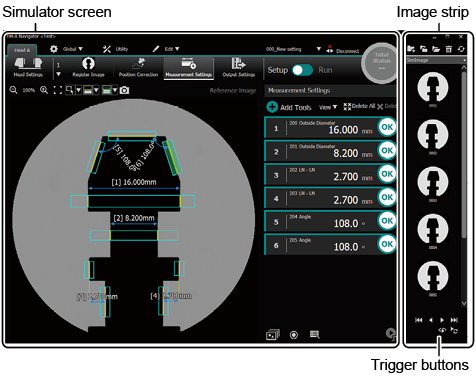Click the camera capture icon
This screenshot has height=377, width=476.
[x=124, y=90]
